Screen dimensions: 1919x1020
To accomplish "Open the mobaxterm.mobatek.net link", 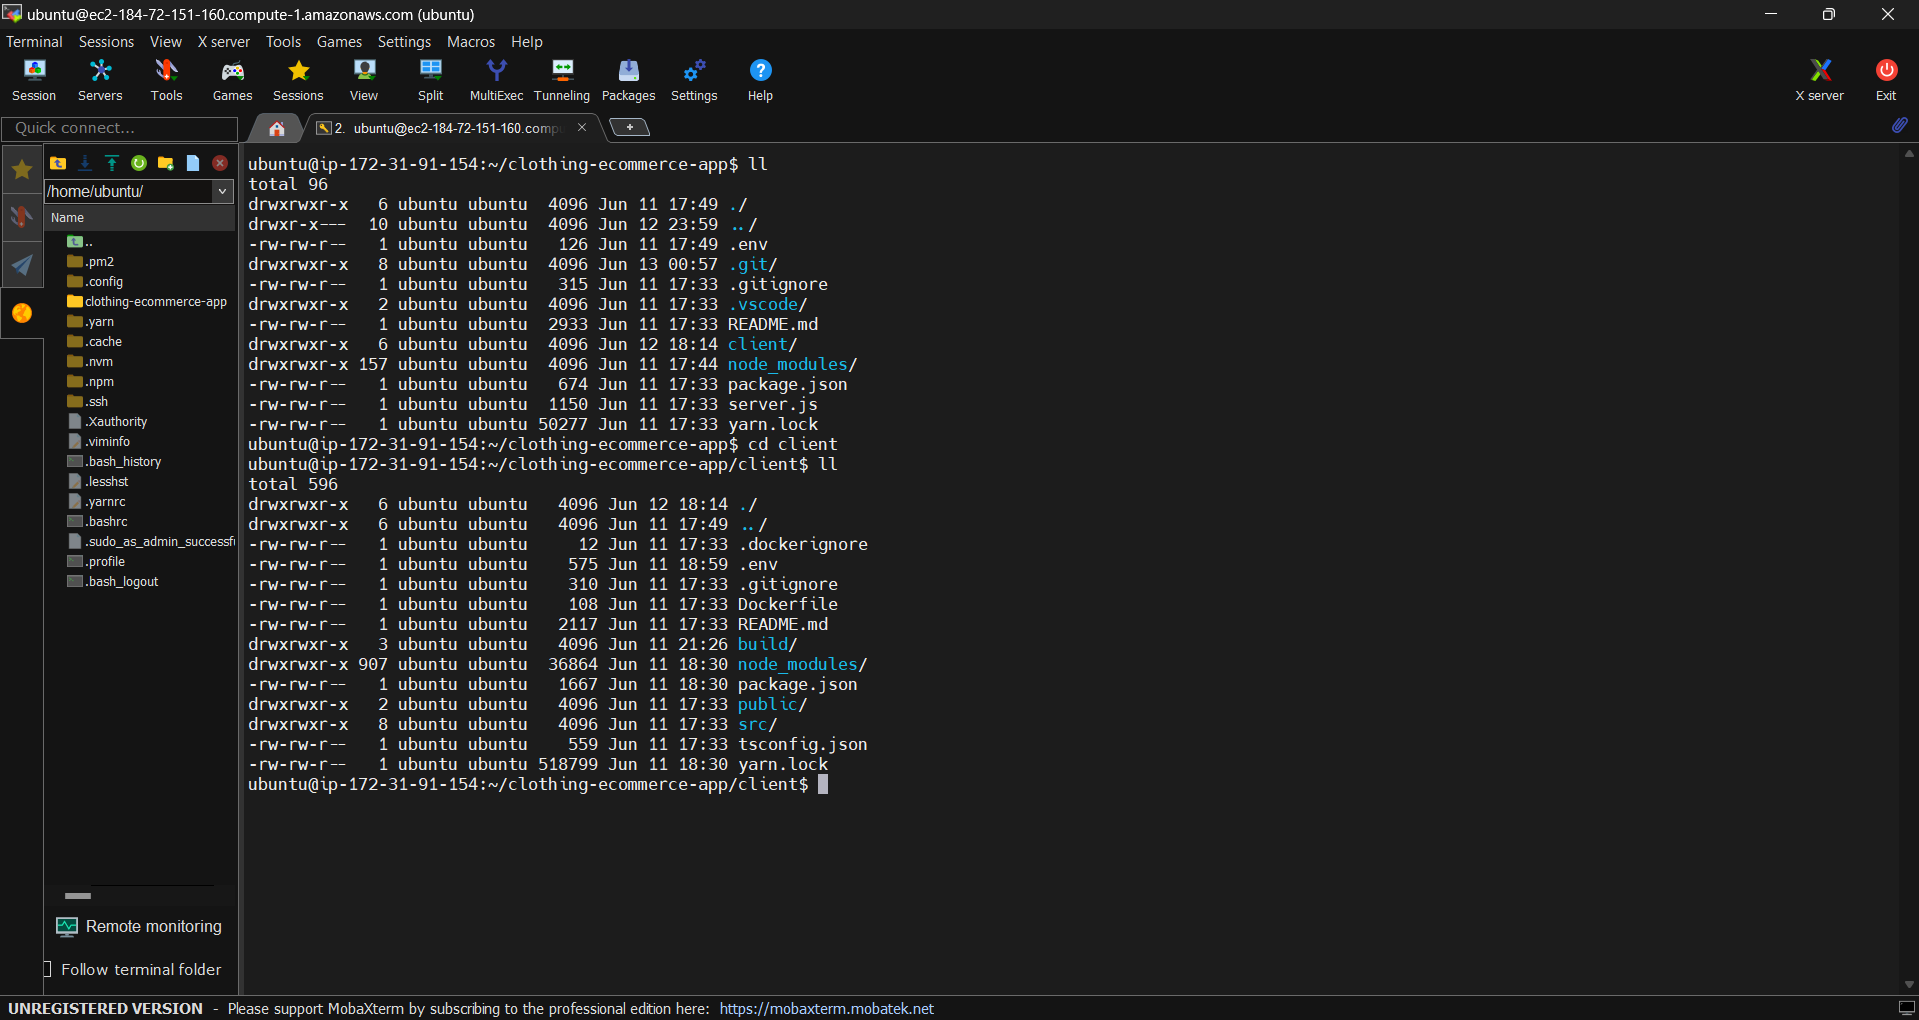I will tap(826, 1008).
